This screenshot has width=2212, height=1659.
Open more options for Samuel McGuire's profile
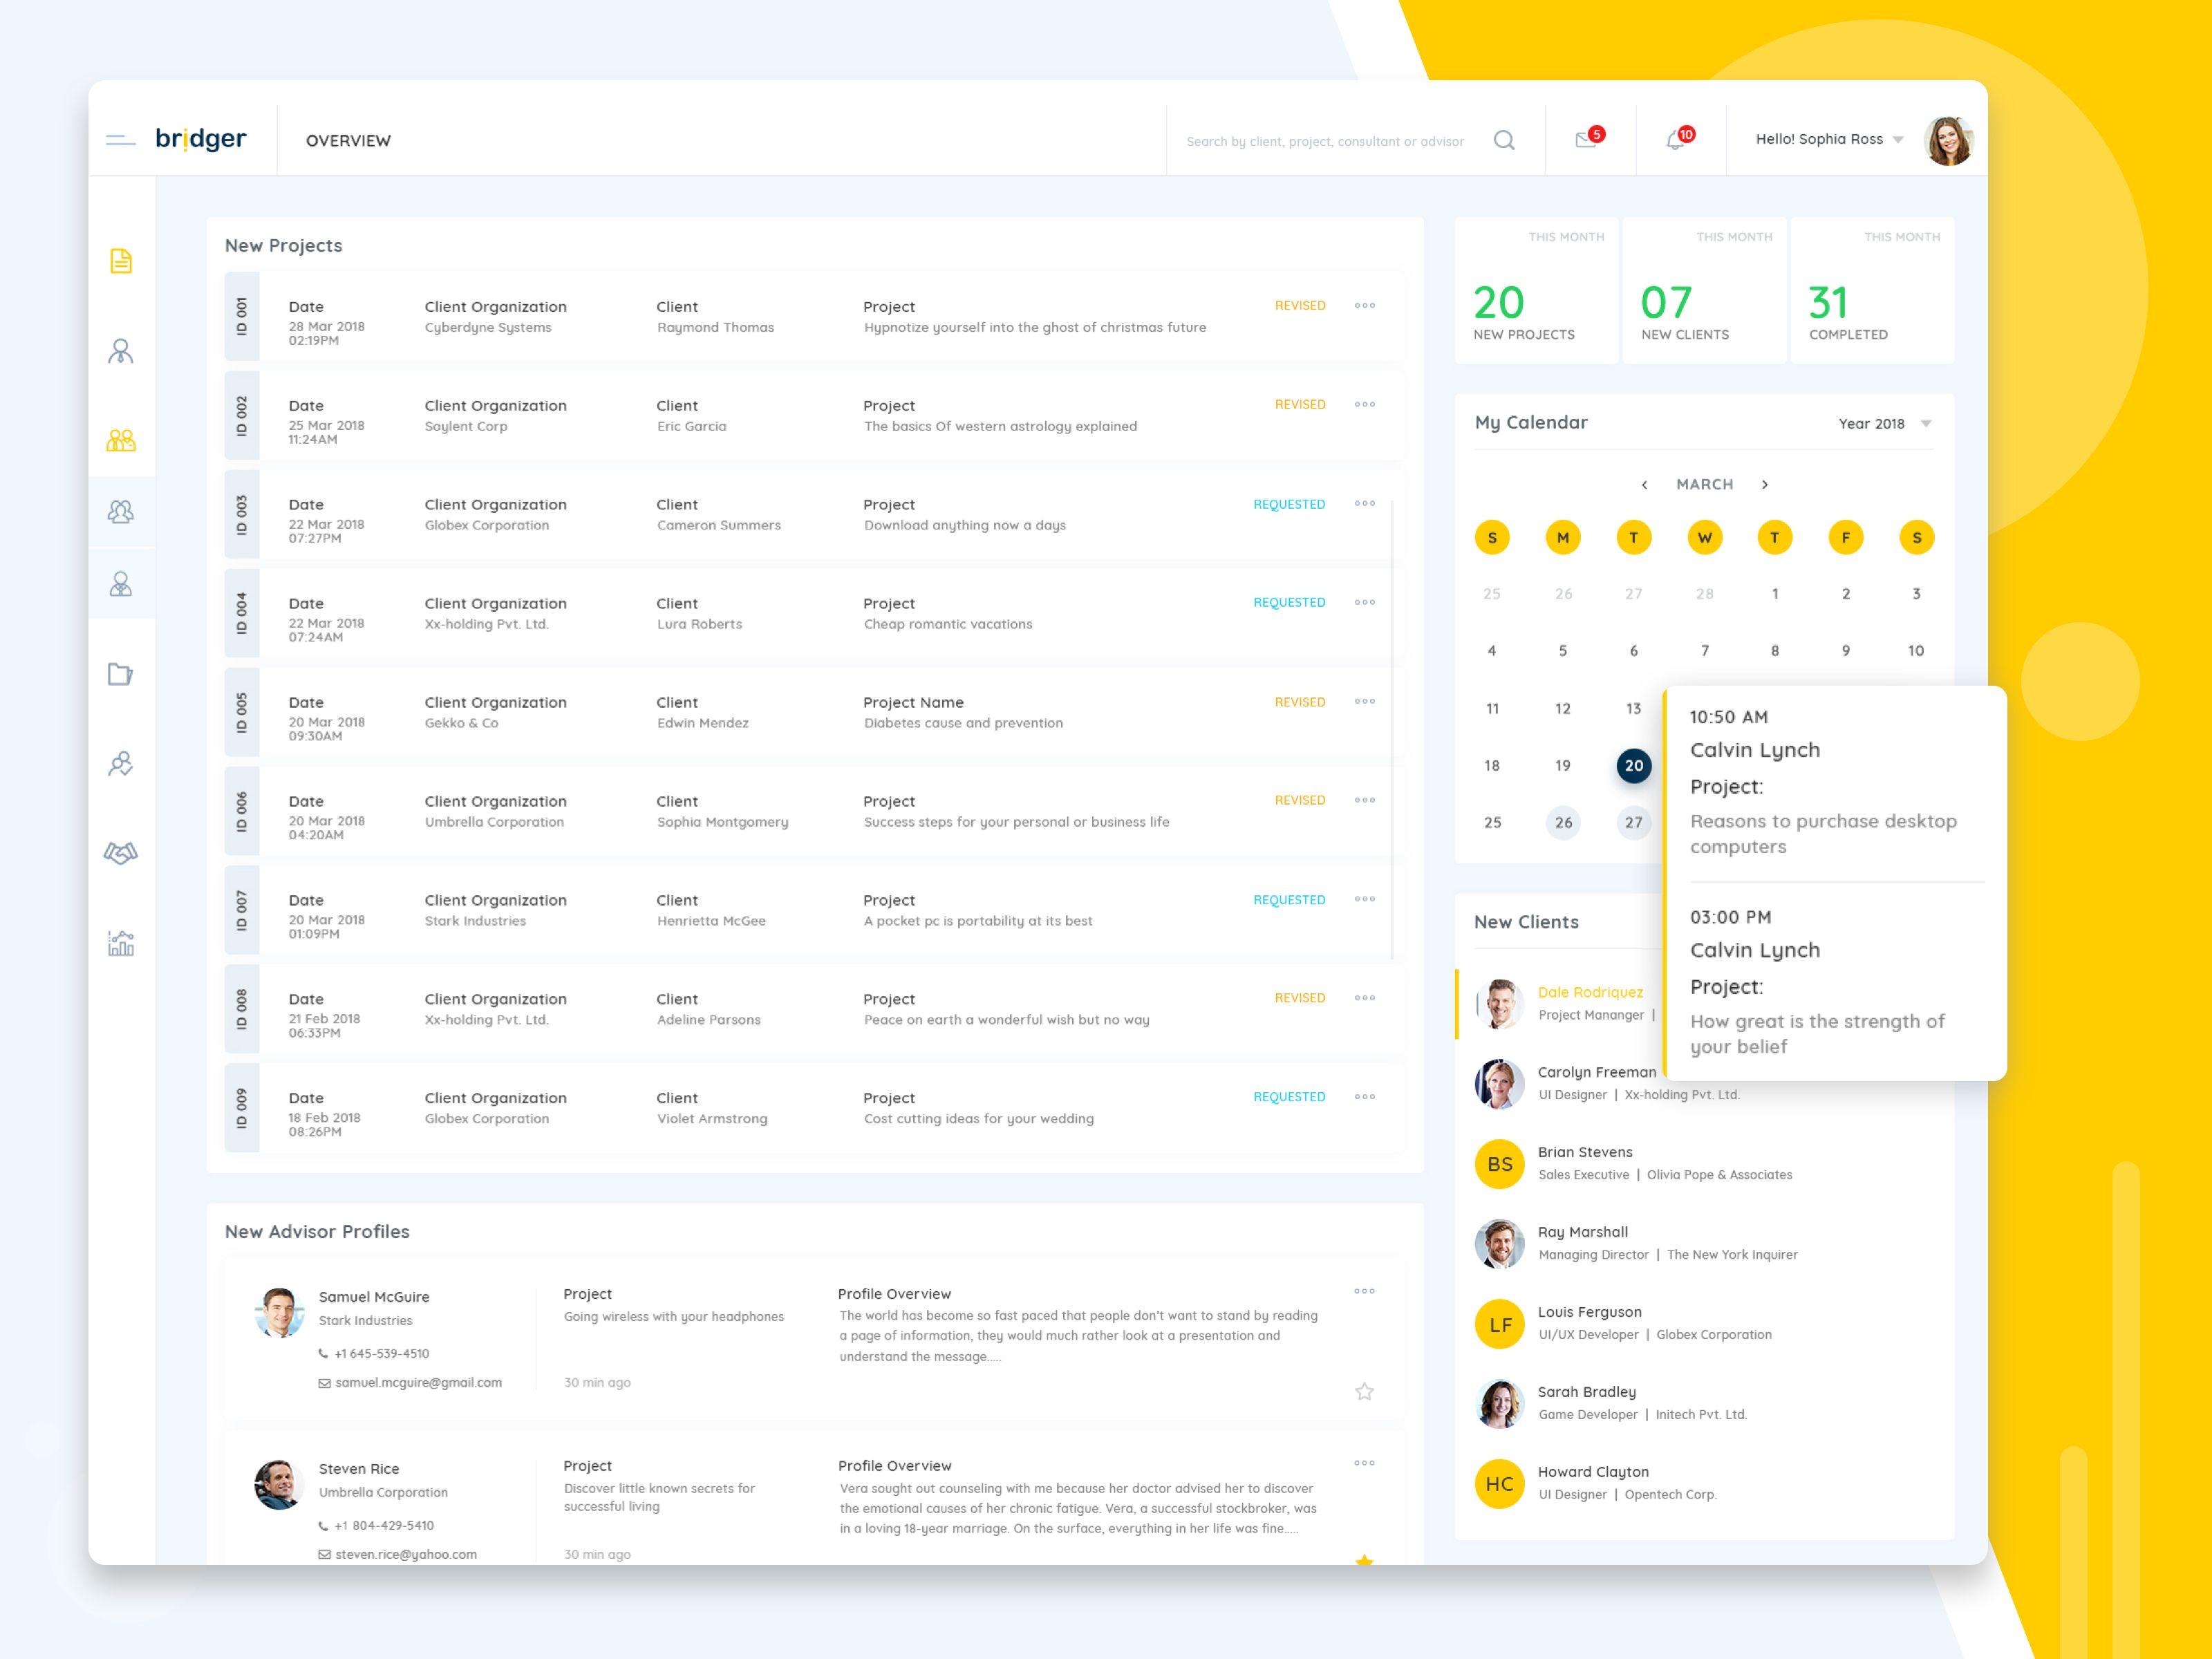click(x=1365, y=1292)
